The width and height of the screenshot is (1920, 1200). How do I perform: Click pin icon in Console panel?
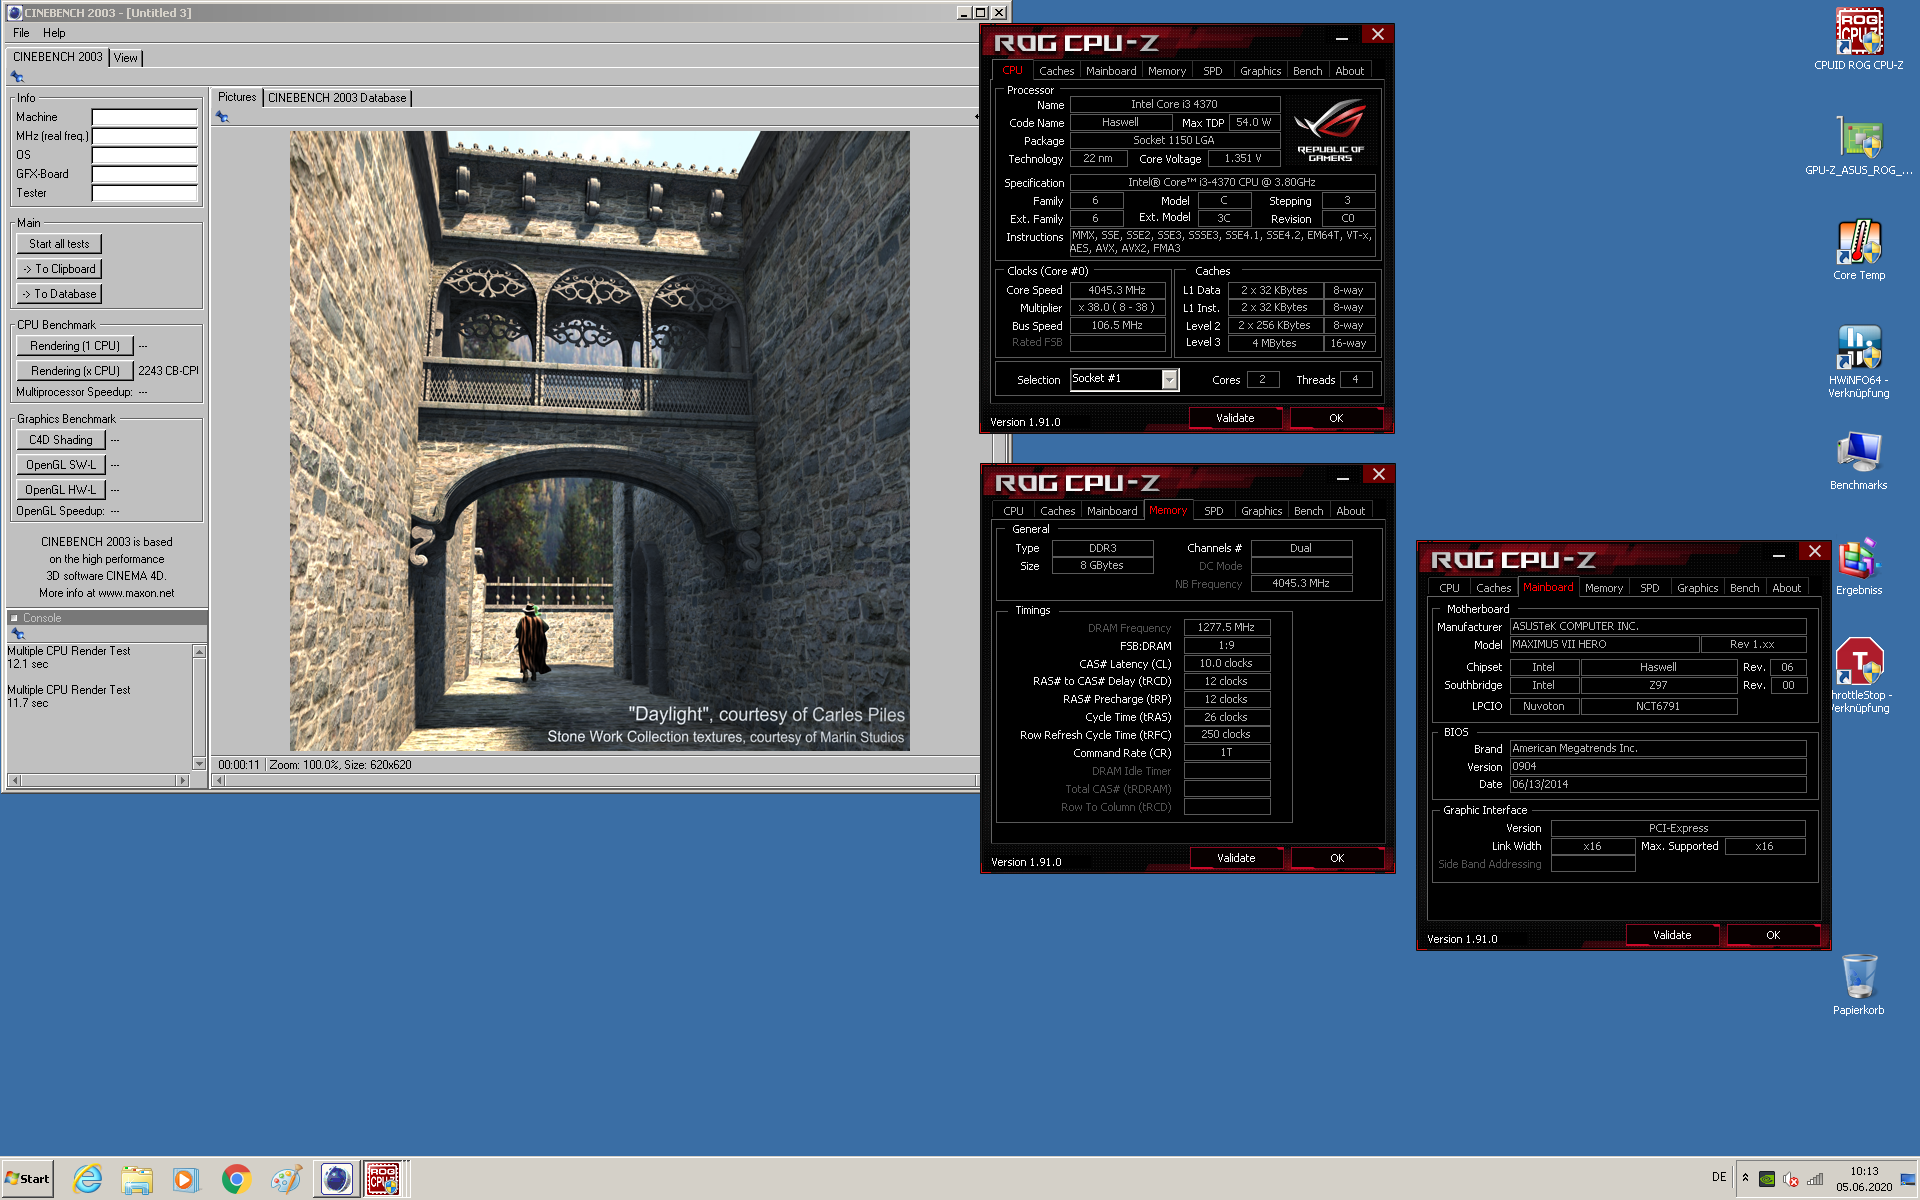click(x=17, y=634)
